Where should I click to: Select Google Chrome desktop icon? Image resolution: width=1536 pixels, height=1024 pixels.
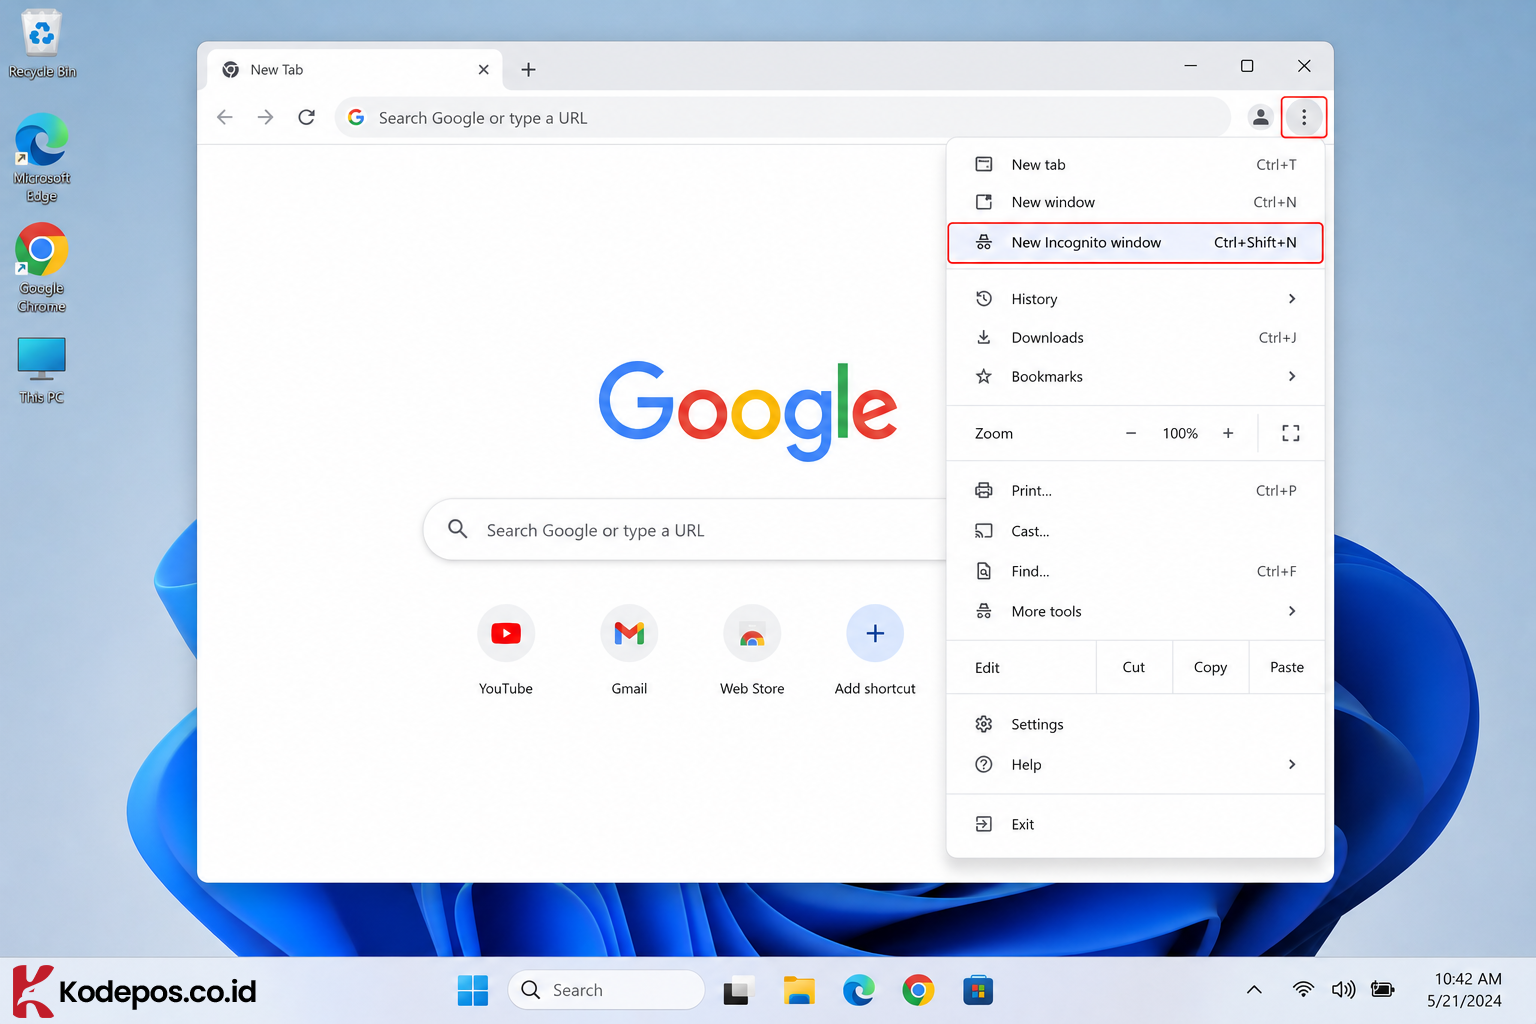42,268
